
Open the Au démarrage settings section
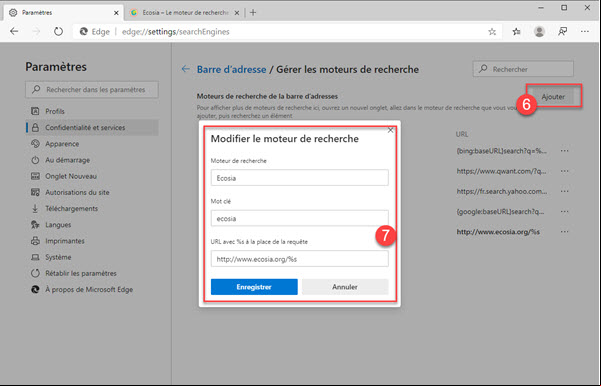[92, 160]
